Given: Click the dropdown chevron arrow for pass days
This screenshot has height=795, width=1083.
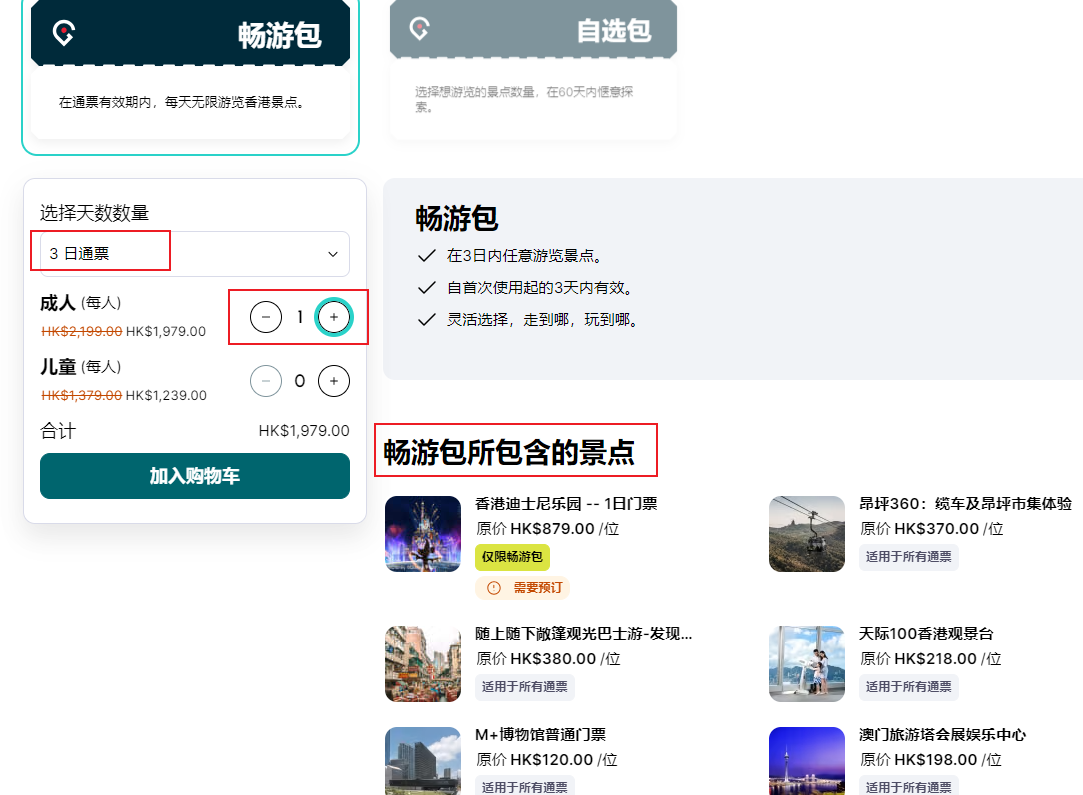Looking at the screenshot, I should (333, 254).
